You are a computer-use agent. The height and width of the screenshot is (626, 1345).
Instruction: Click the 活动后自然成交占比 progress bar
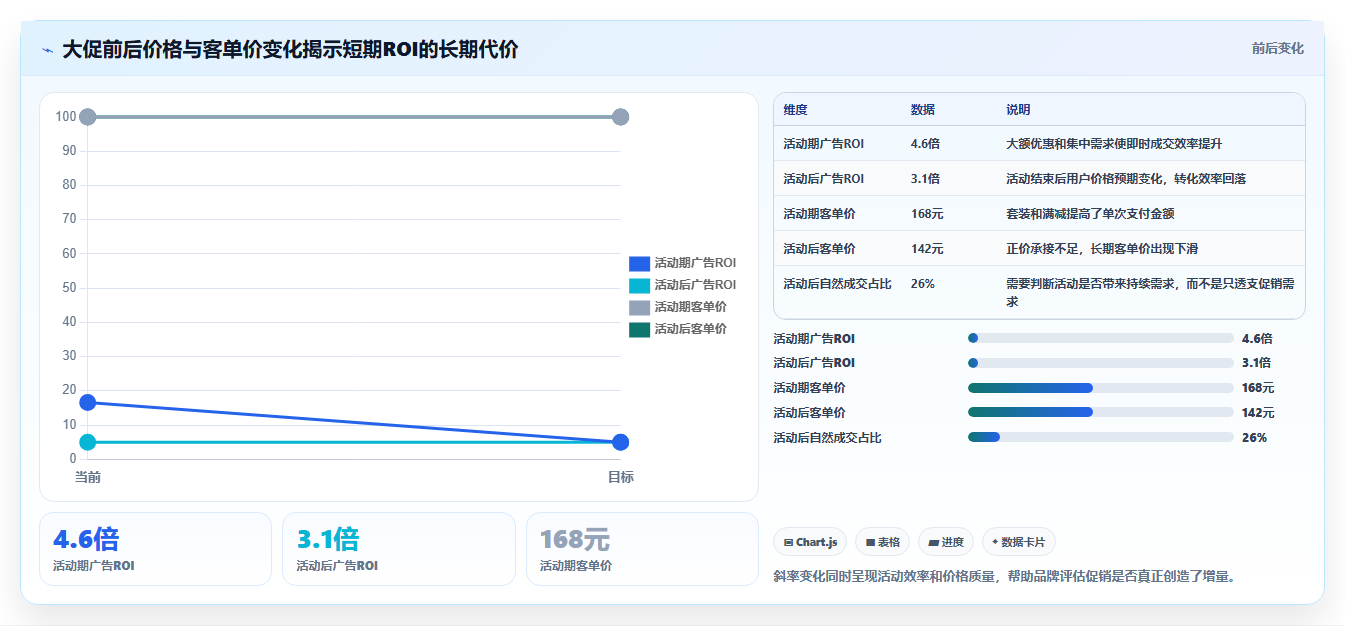1100,437
